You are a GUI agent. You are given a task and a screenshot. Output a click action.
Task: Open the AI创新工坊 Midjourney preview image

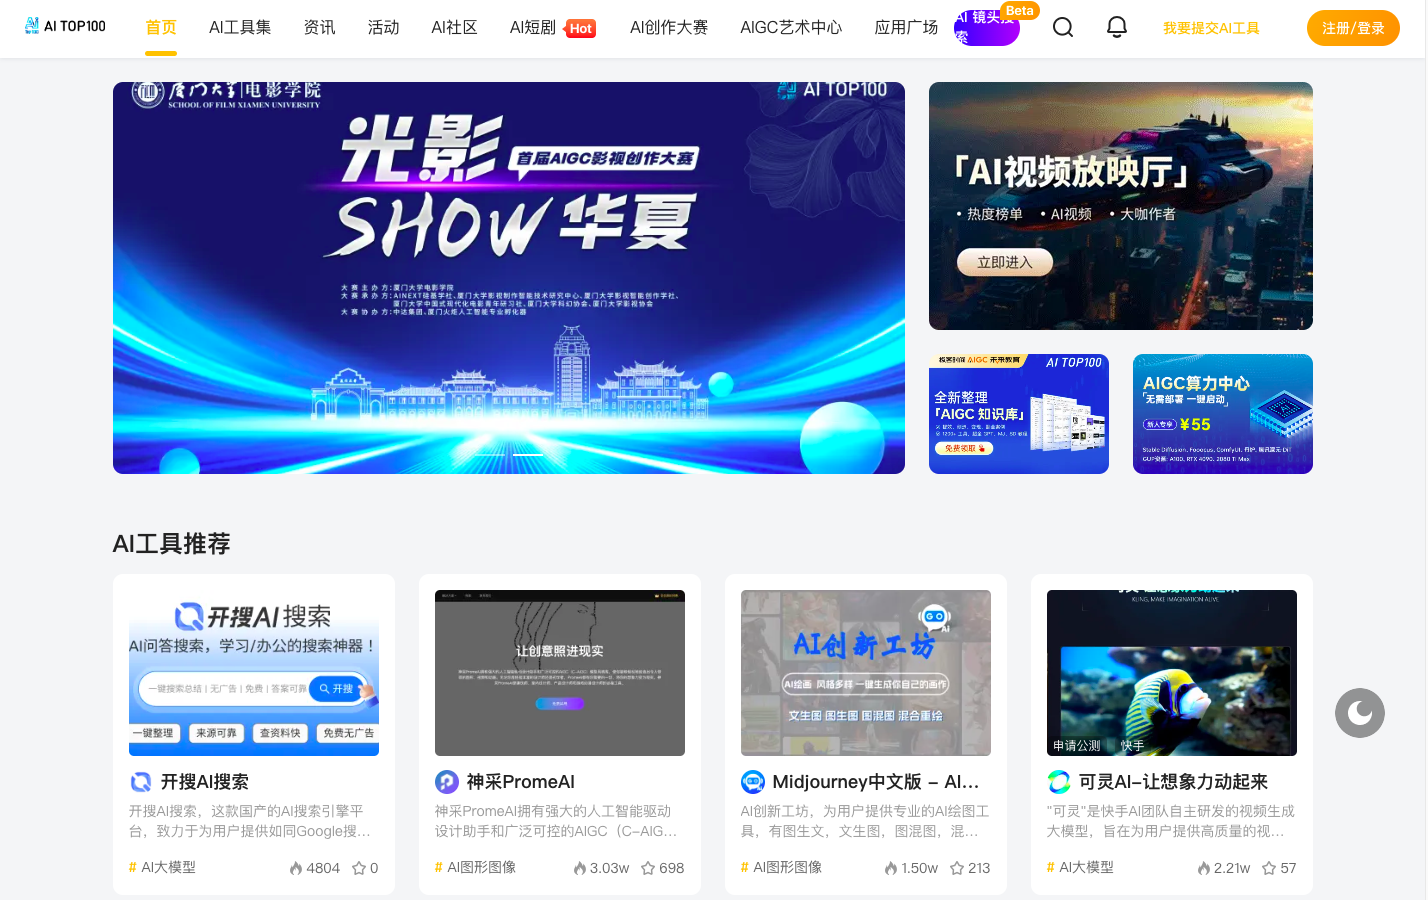click(866, 673)
